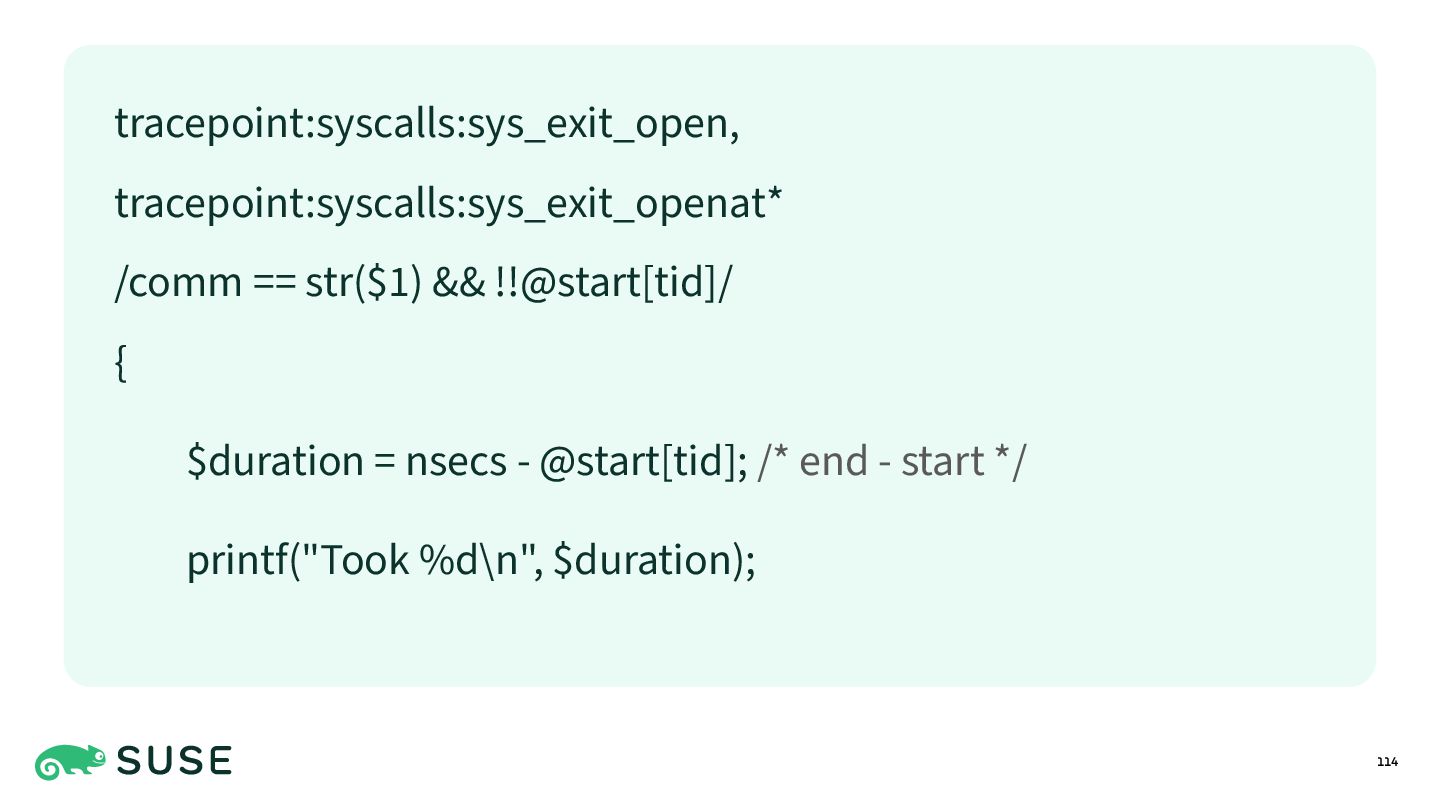Click the SUSE wordmark text
Image resolution: width=1440 pixels, height=810 pixels.
pyautogui.click(x=175, y=762)
